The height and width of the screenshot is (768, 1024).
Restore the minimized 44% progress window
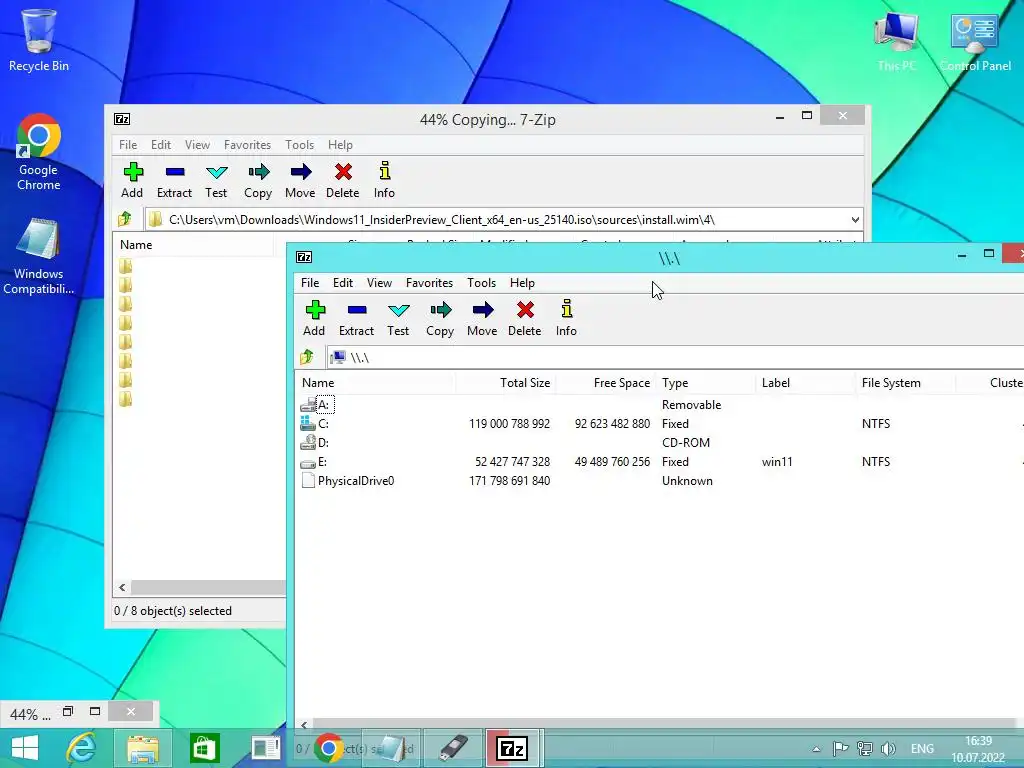tap(68, 711)
